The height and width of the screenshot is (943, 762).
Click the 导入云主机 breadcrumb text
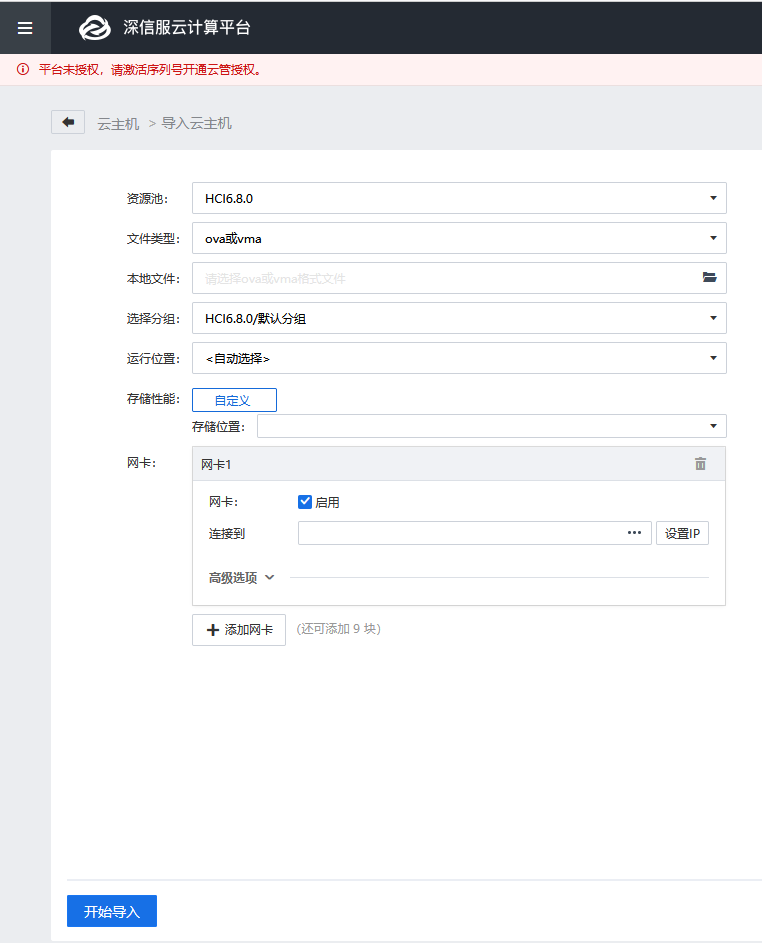click(x=197, y=123)
